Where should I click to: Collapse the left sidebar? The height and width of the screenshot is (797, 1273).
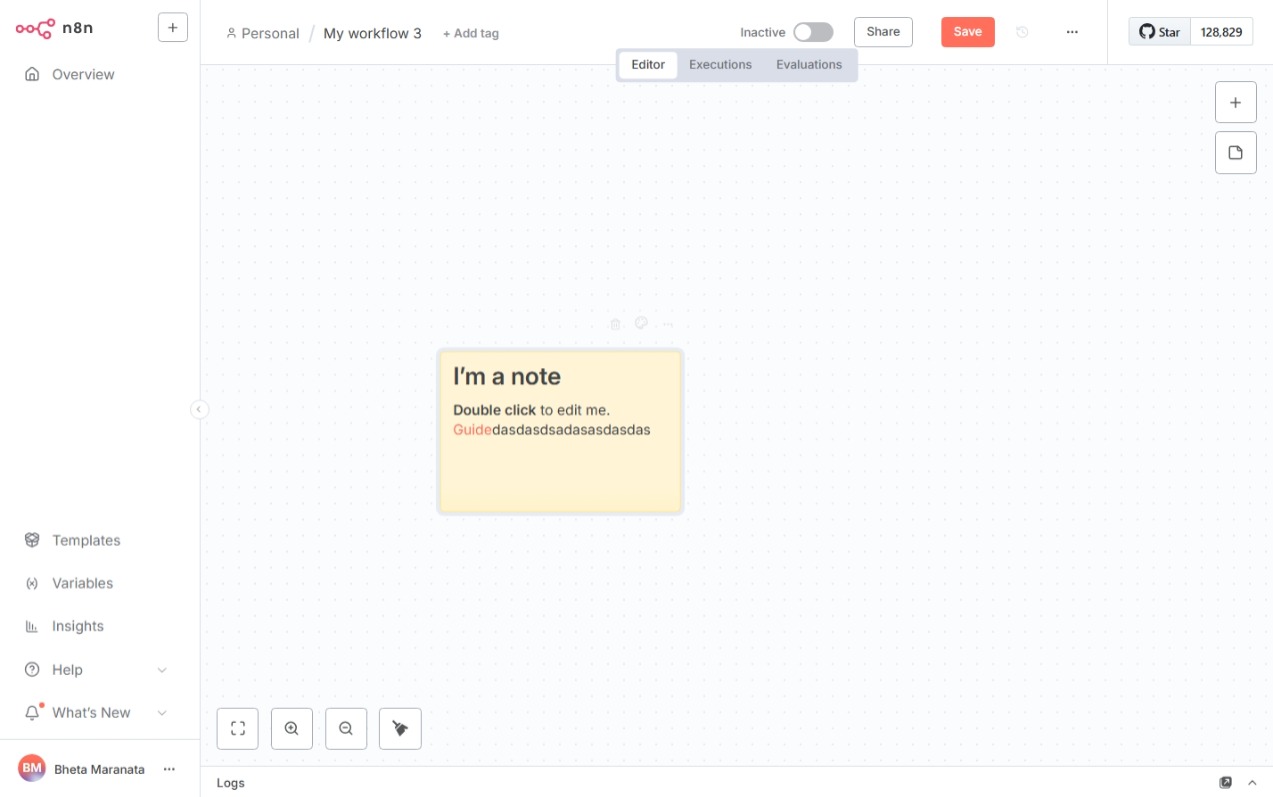point(199,409)
